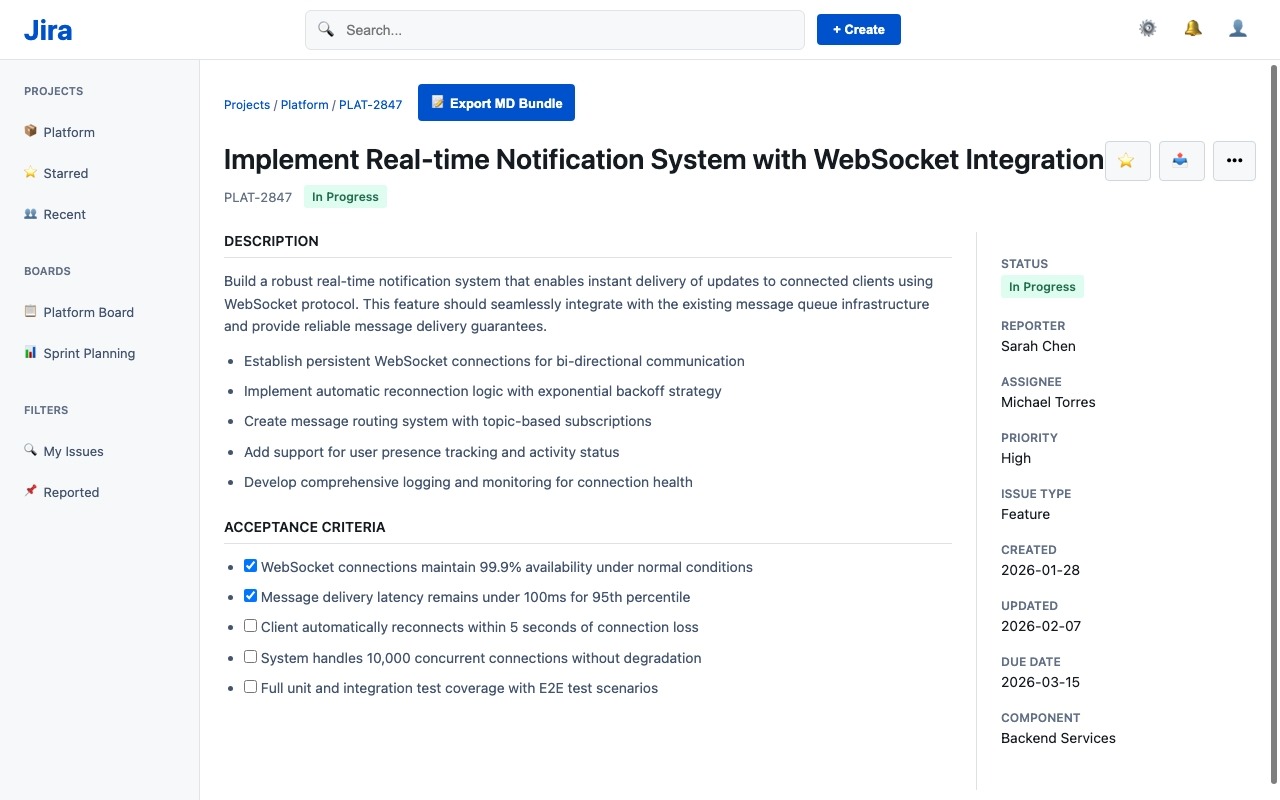Click the Feature issue type value
Image resolution: width=1280 pixels, height=800 pixels.
1025,514
